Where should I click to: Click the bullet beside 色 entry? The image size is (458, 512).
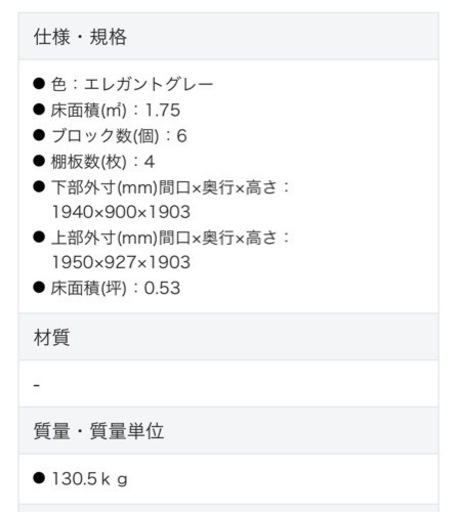tap(39, 83)
